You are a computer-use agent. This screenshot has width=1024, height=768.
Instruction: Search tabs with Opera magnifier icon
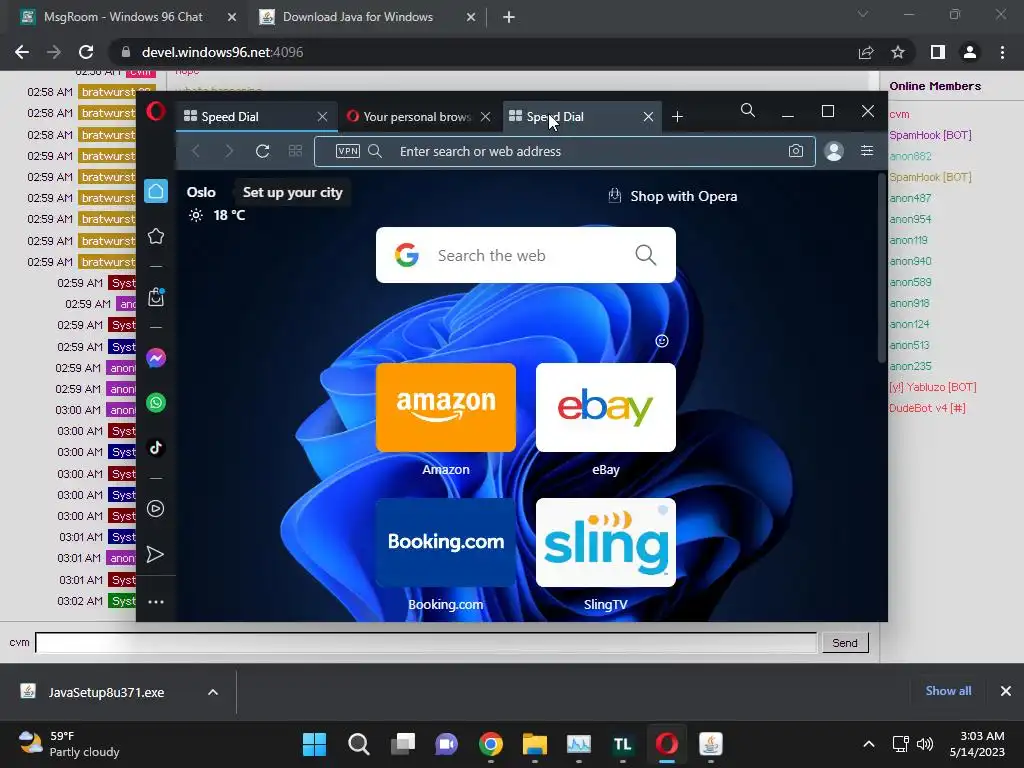click(x=748, y=110)
